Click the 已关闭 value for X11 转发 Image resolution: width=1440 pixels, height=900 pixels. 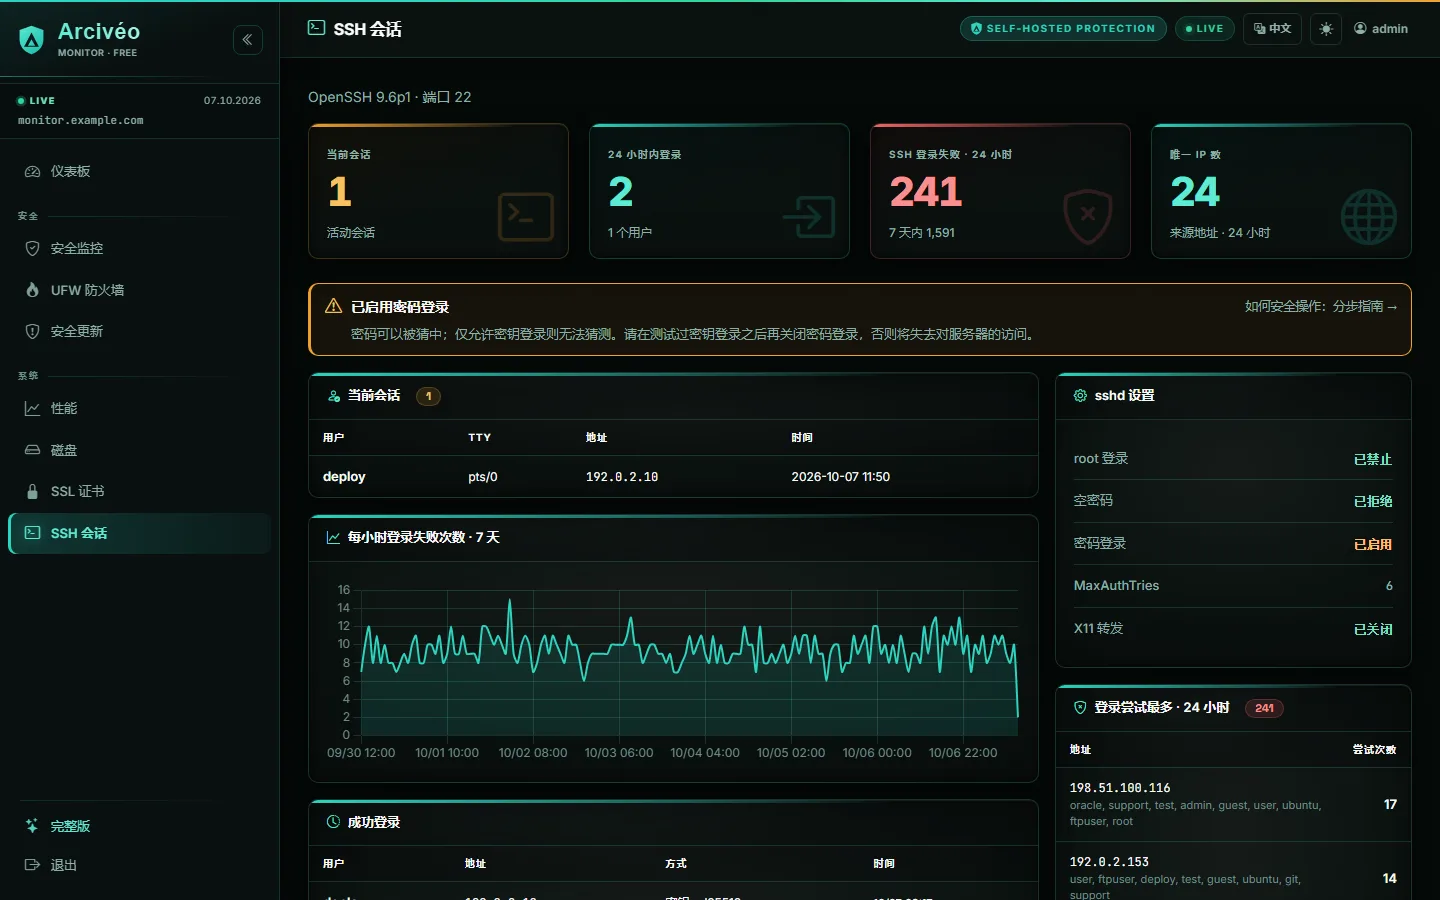pyautogui.click(x=1373, y=629)
